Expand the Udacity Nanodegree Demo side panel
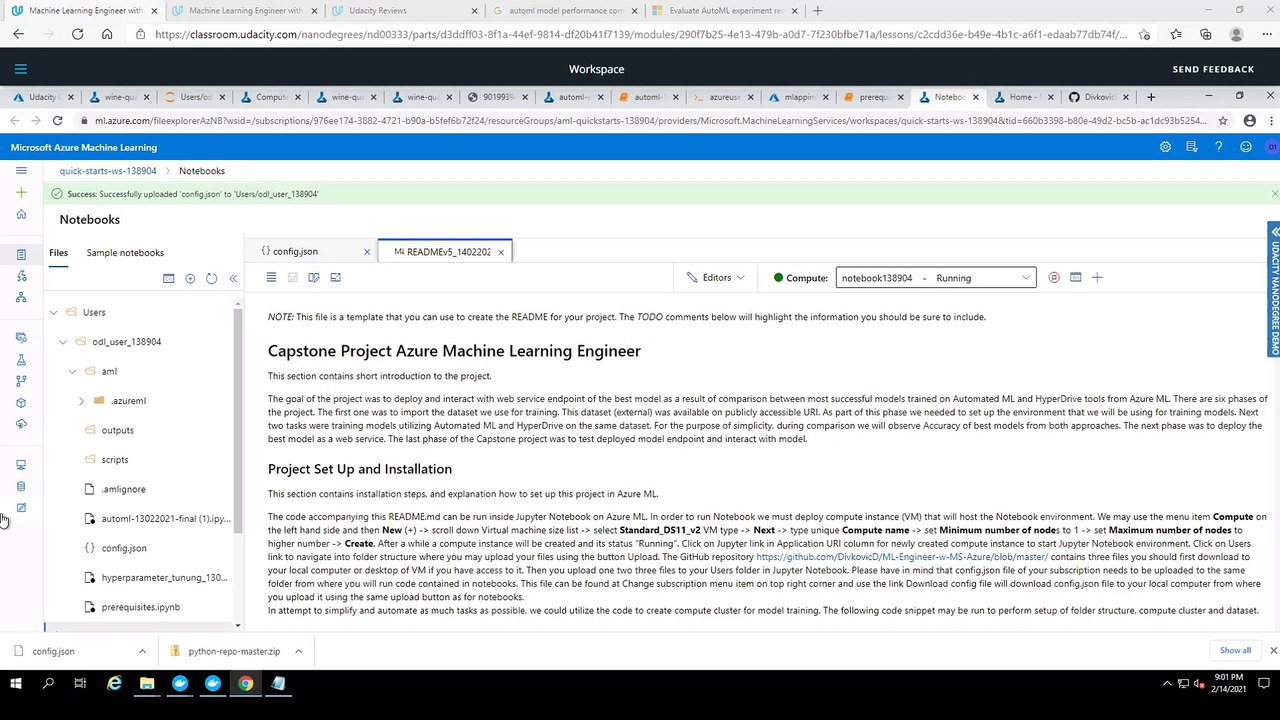The image size is (1280, 720). click(1274, 289)
